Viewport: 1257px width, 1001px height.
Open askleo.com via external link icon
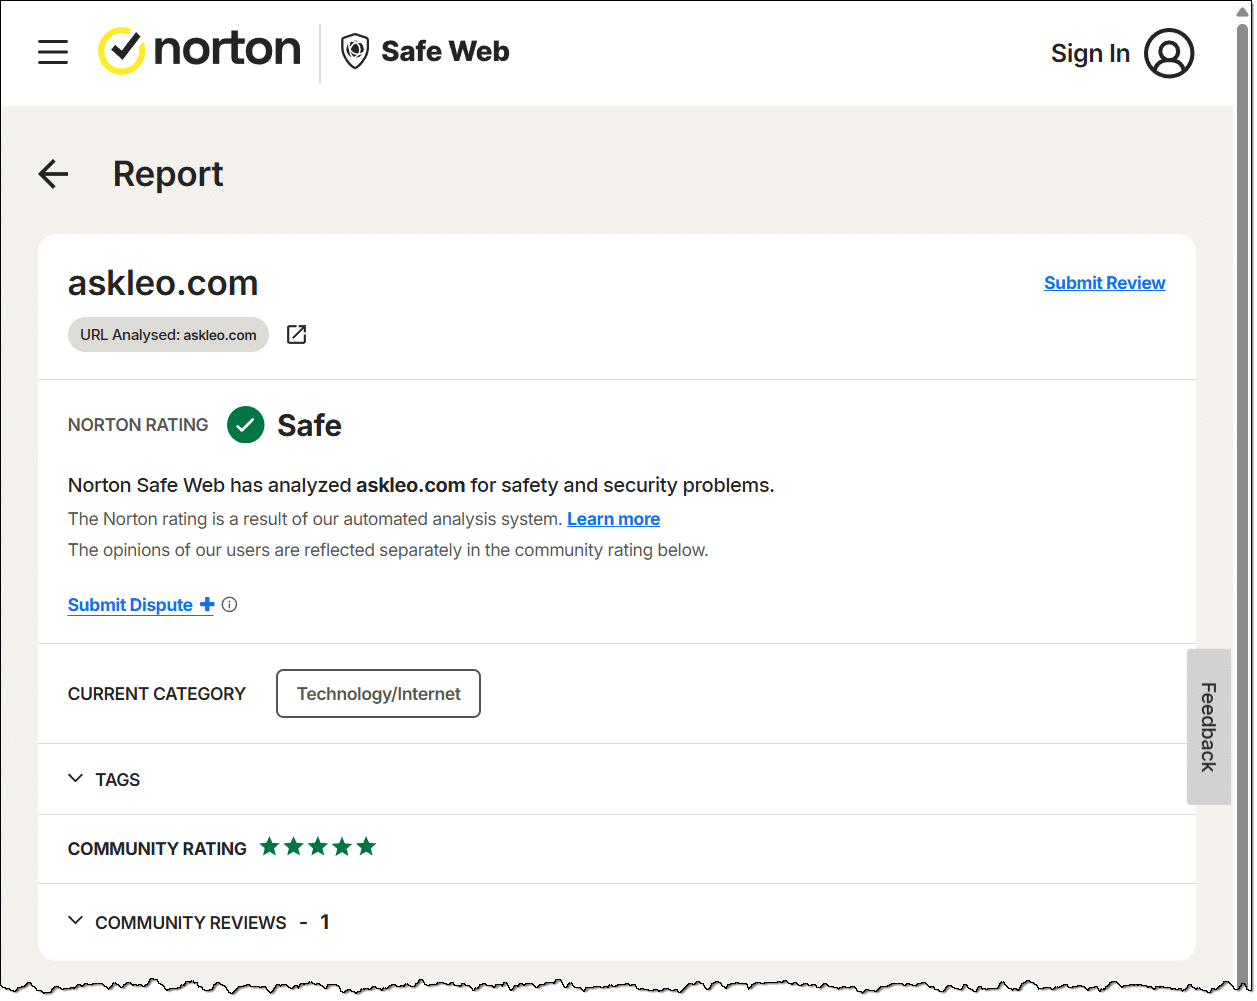pos(296,335)
